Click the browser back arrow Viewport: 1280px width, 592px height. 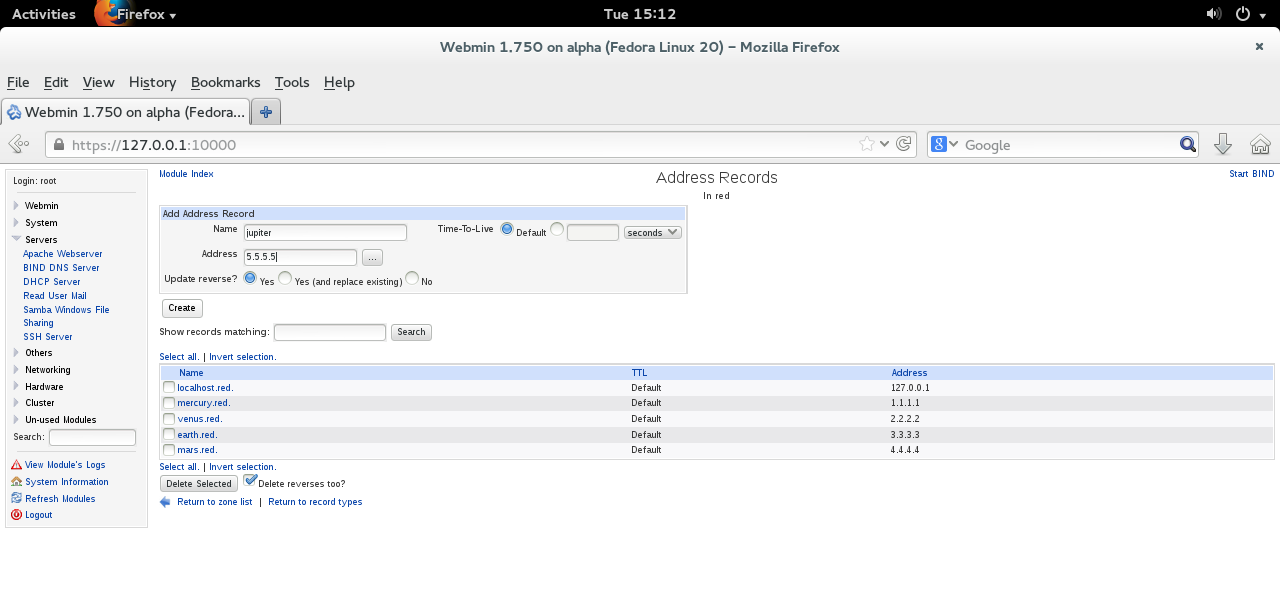18,144
